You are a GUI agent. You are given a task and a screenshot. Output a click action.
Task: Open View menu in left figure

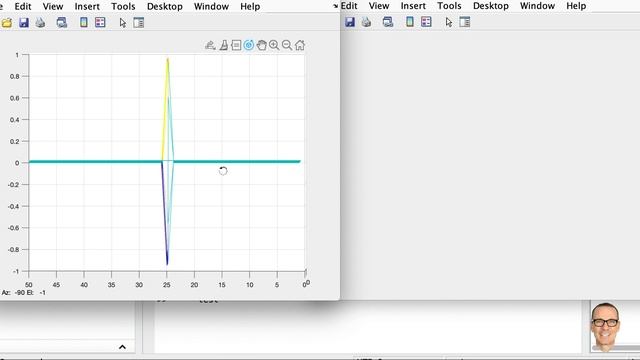[53, 7]
